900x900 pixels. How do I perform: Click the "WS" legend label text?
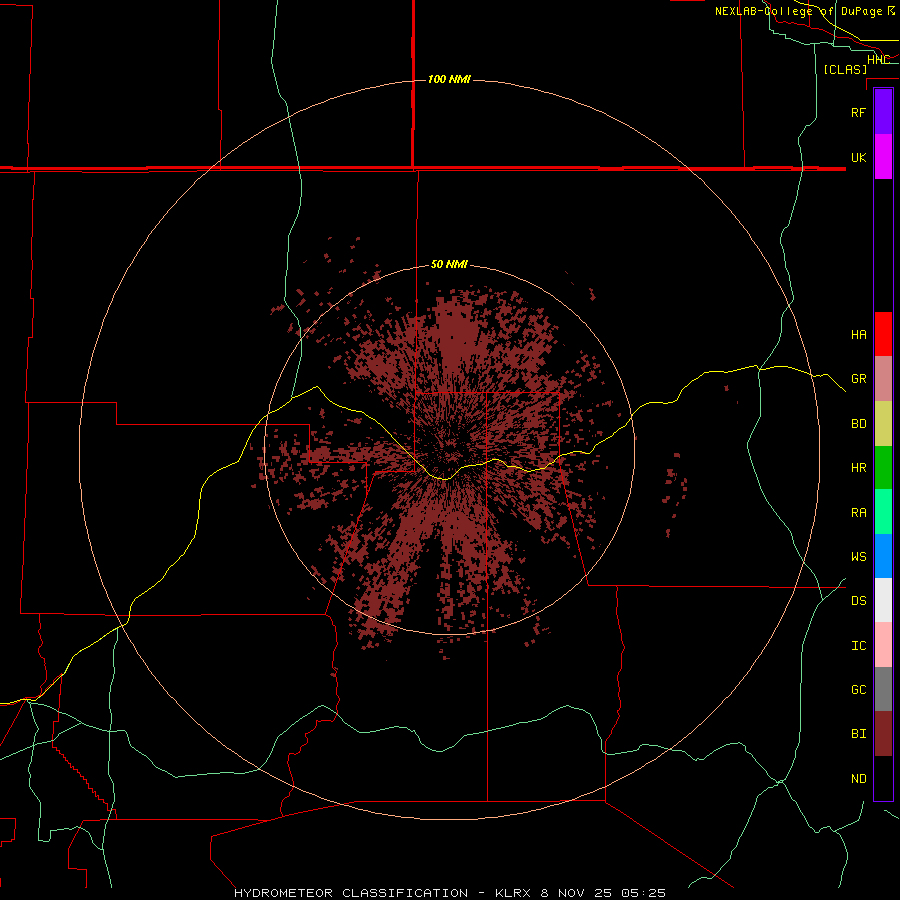click(x=858, y=556)
